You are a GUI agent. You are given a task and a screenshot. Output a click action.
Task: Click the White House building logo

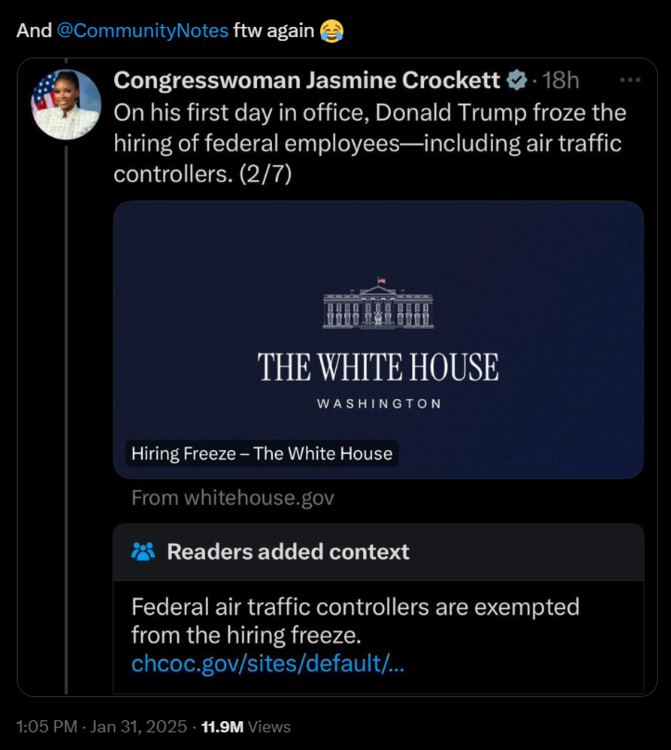pos(378,305)
